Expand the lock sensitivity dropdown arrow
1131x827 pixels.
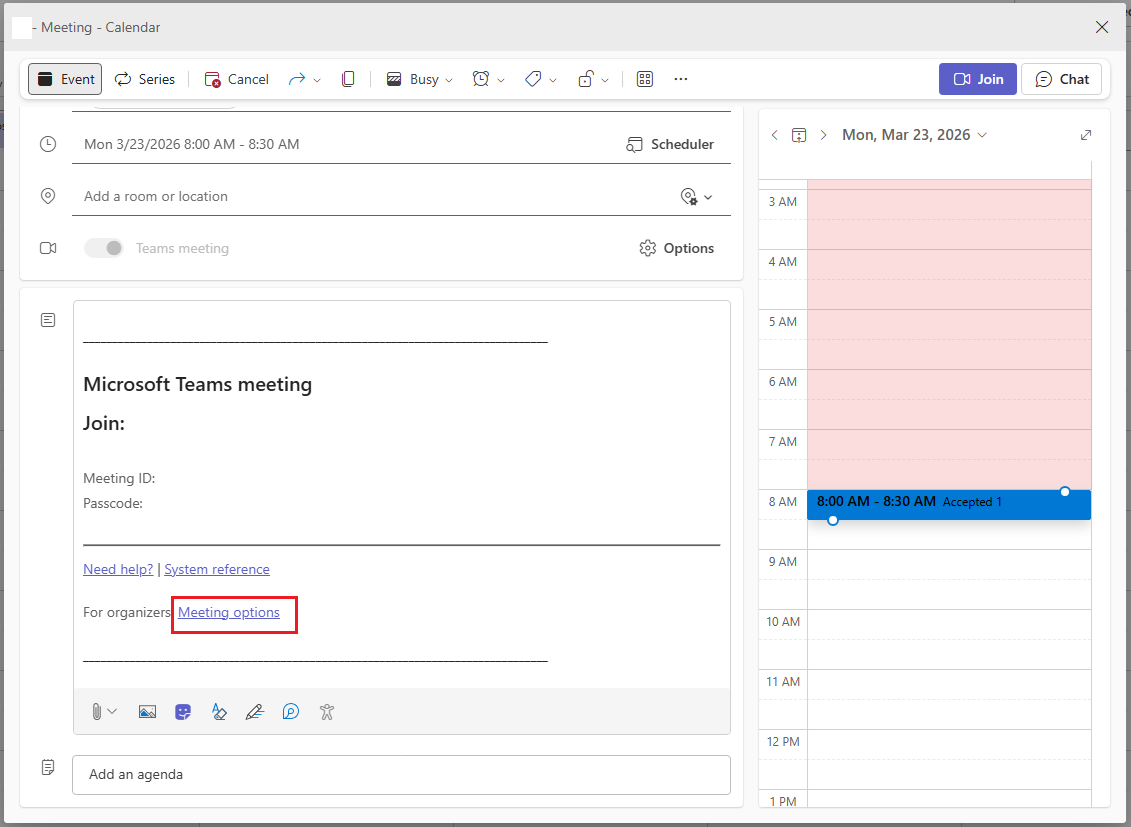[604, 80]
